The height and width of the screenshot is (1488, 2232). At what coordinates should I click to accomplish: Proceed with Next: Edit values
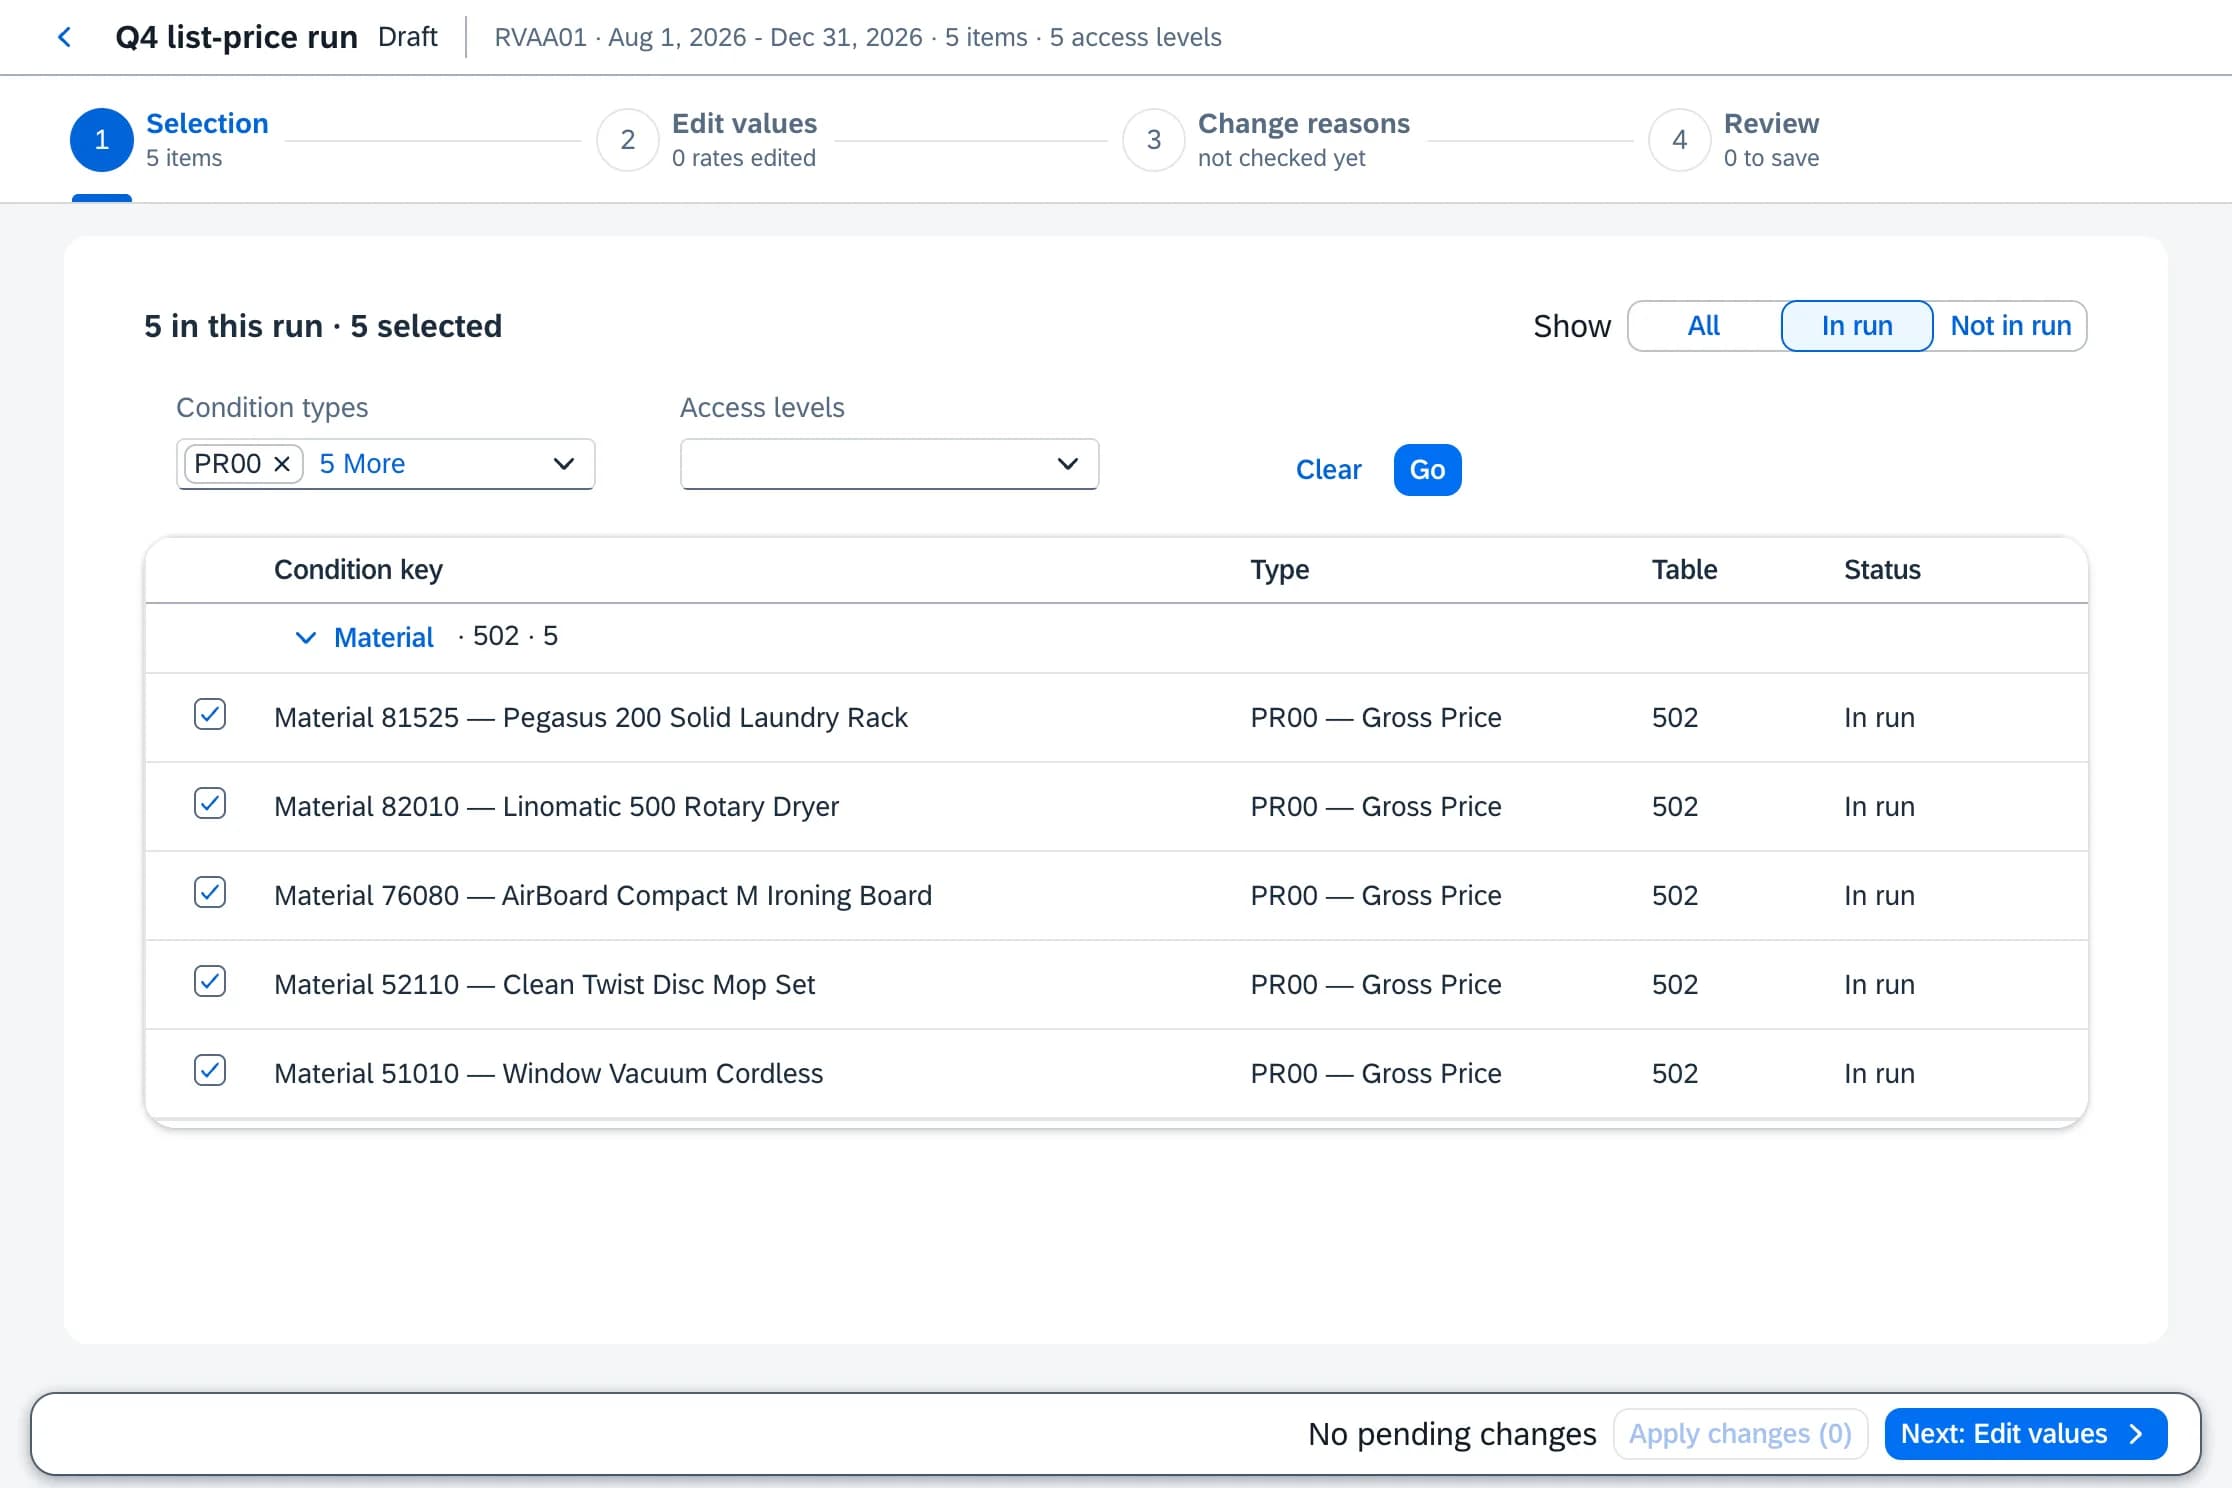[2026, 1434]
